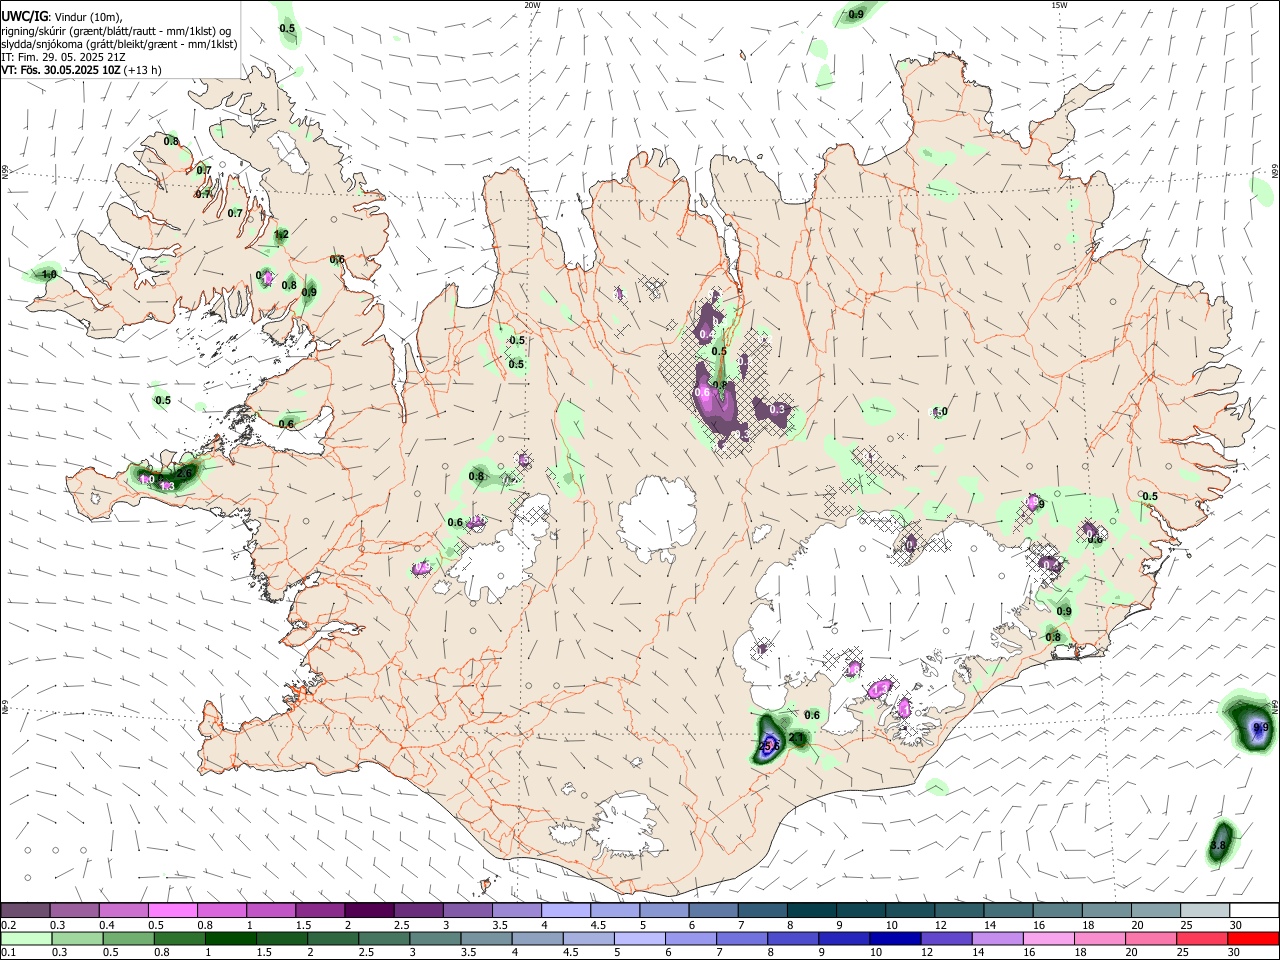Select the 0.2–0.3 swatch in the upper legend row
This screenshot has width=1280, height=960.
pos(26,910)
